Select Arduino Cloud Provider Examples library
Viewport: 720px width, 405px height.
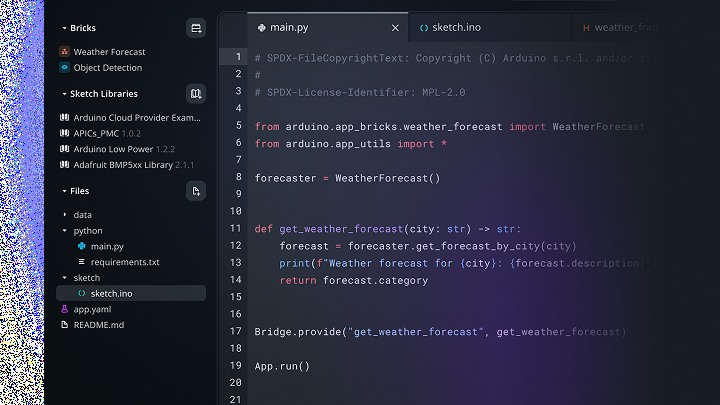137,118
